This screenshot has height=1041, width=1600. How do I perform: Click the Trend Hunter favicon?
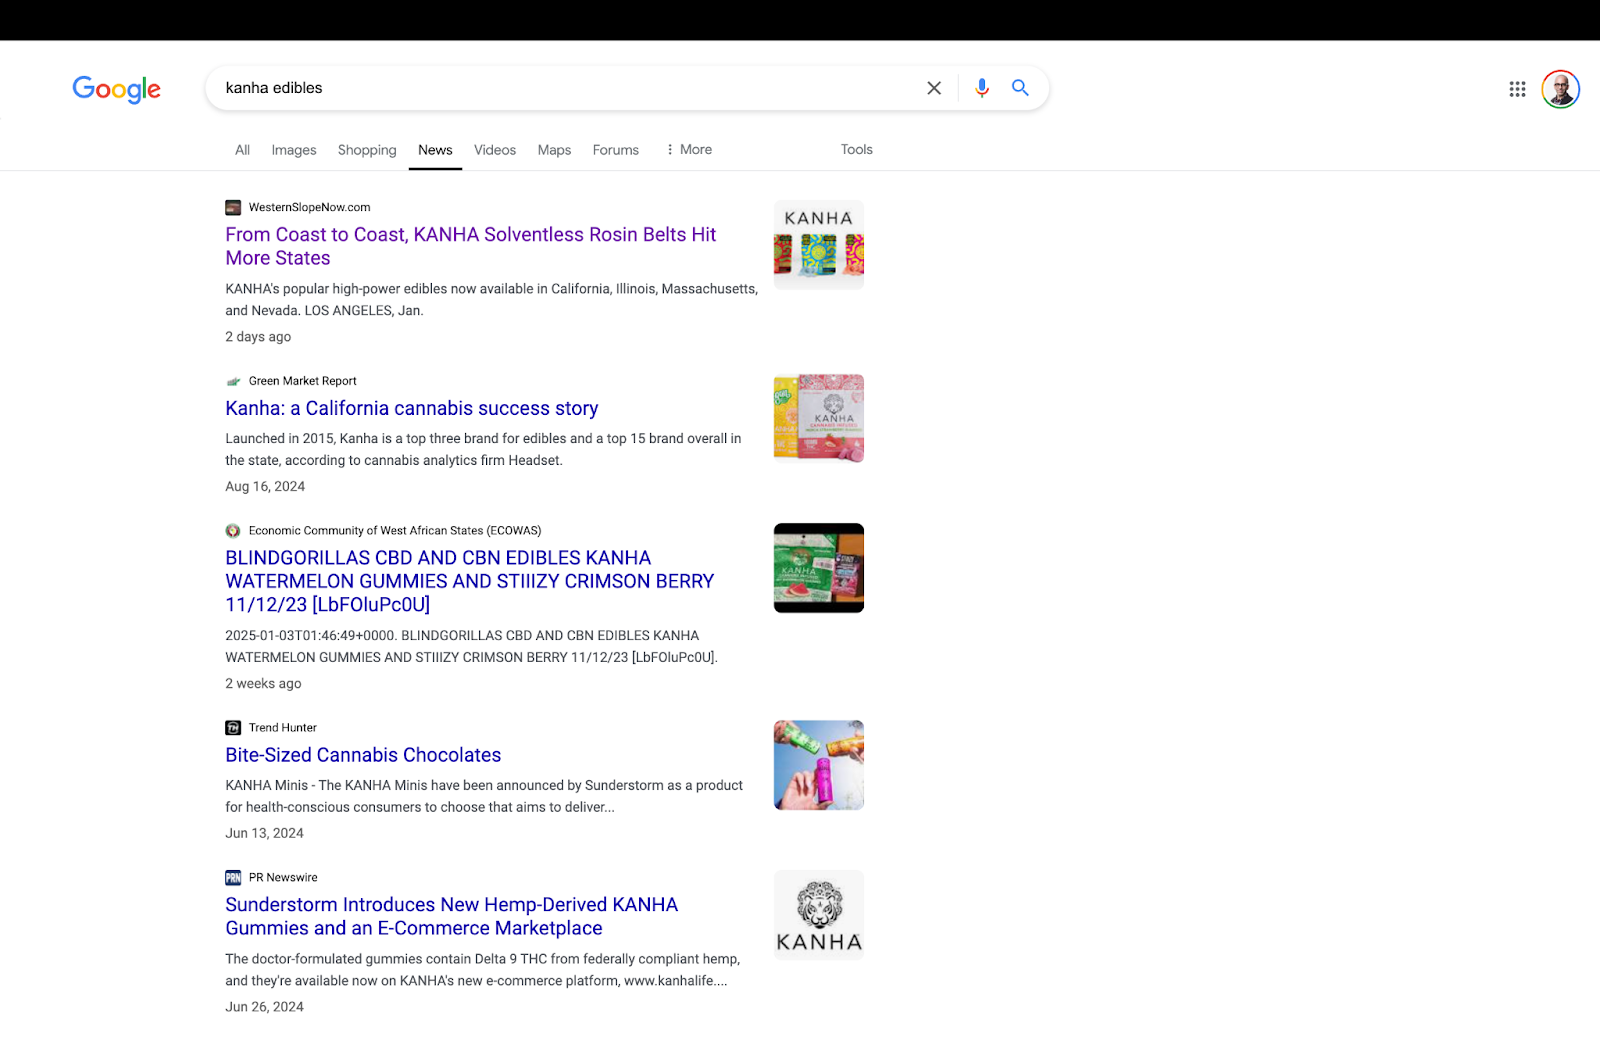(233, 728)
